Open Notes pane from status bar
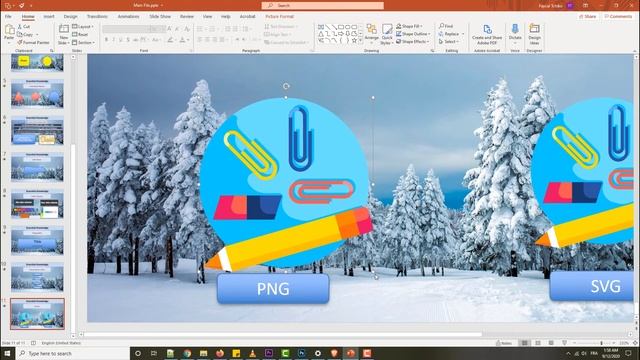 (x=504, y=343)
